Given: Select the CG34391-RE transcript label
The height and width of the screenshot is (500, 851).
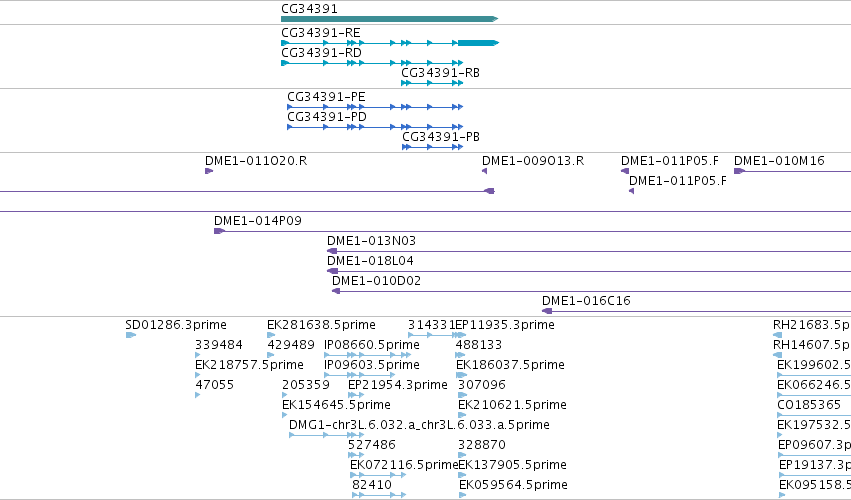Looking at the screenshot, I should pos(321,33).
